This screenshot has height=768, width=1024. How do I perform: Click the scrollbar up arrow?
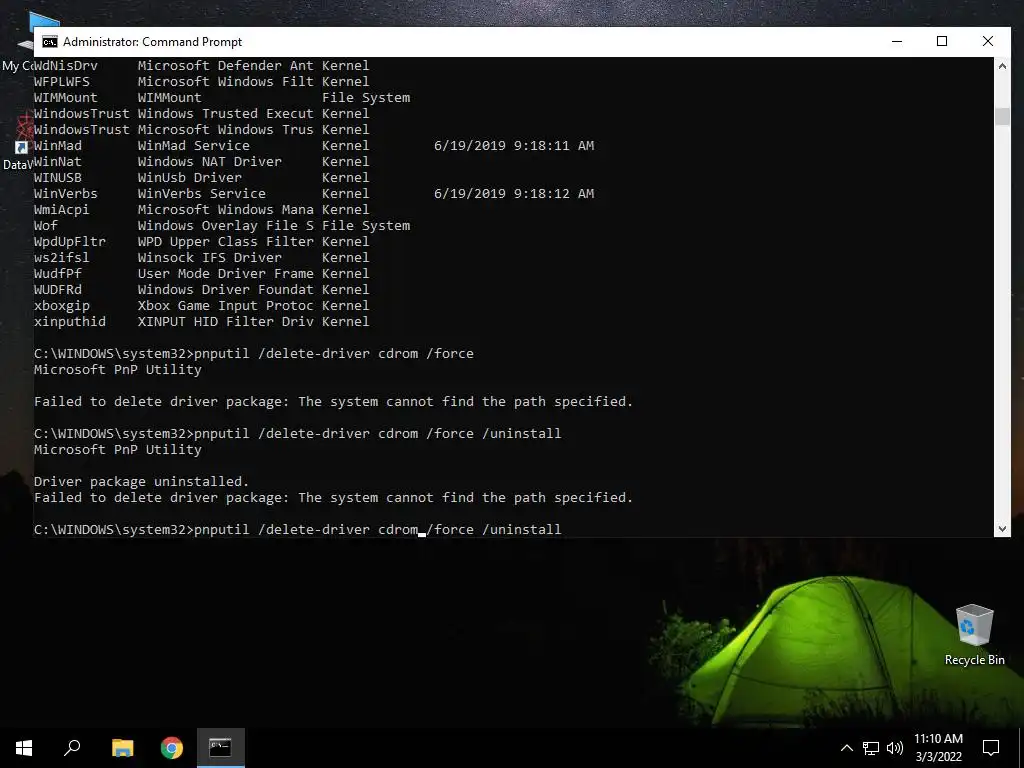point(1002,66)
